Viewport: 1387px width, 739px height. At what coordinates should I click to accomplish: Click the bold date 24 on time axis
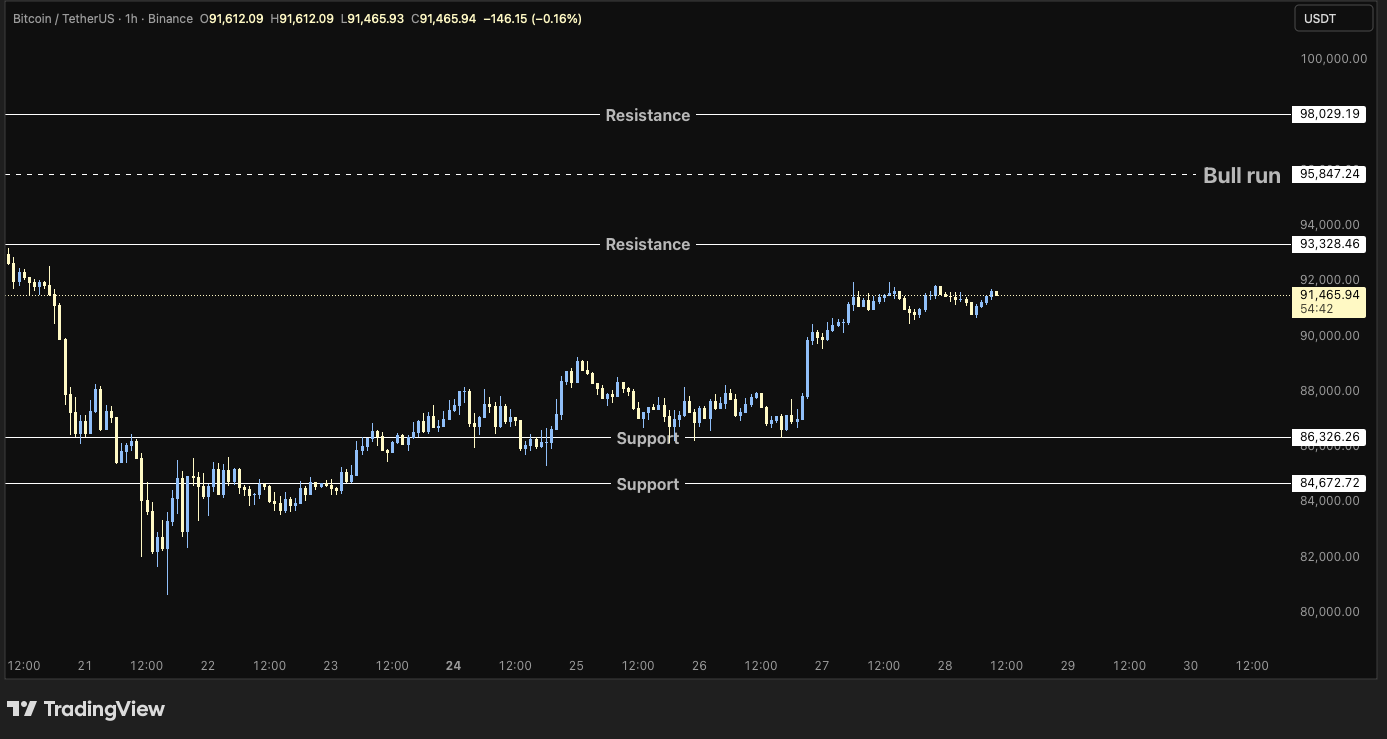coord(453,665)
